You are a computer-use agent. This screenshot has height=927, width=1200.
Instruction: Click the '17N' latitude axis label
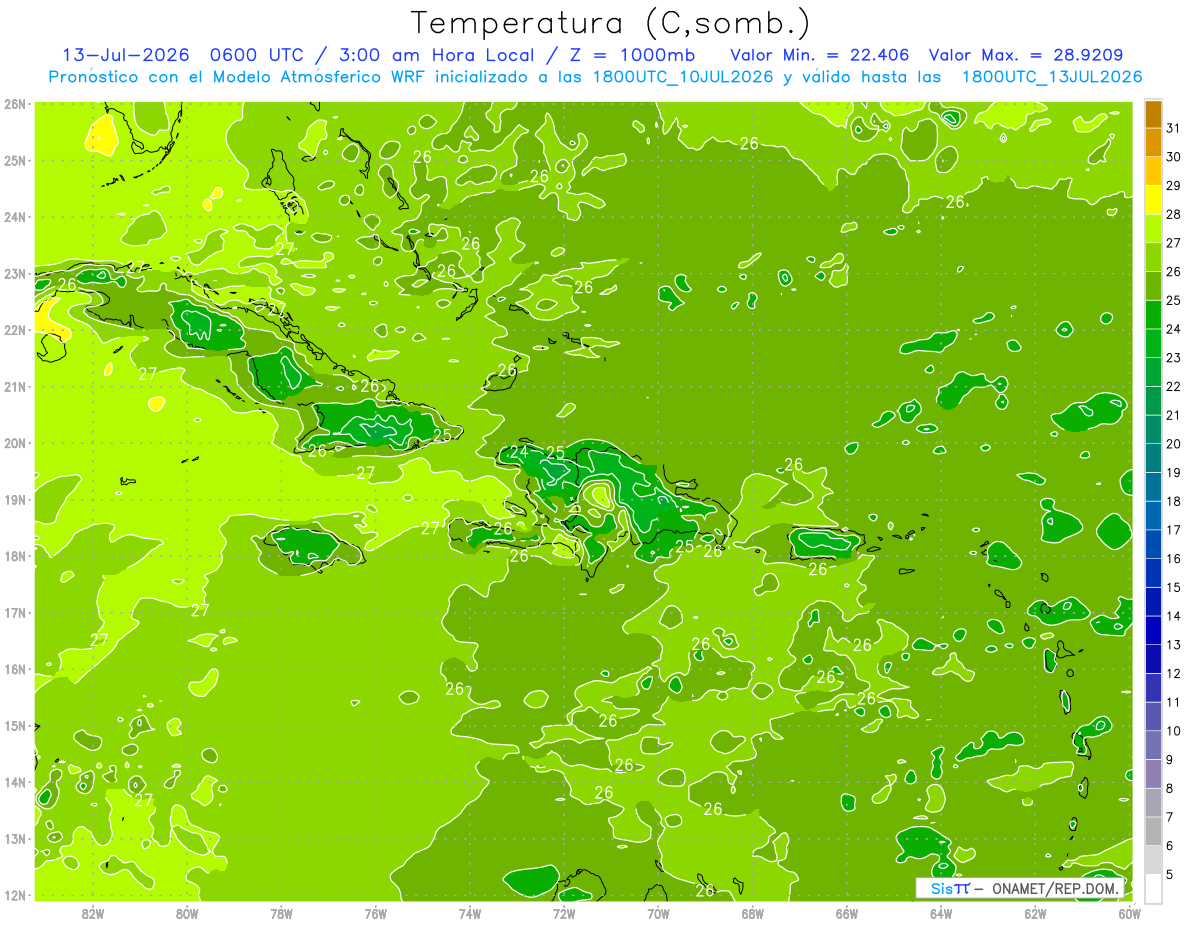[15, 612]
